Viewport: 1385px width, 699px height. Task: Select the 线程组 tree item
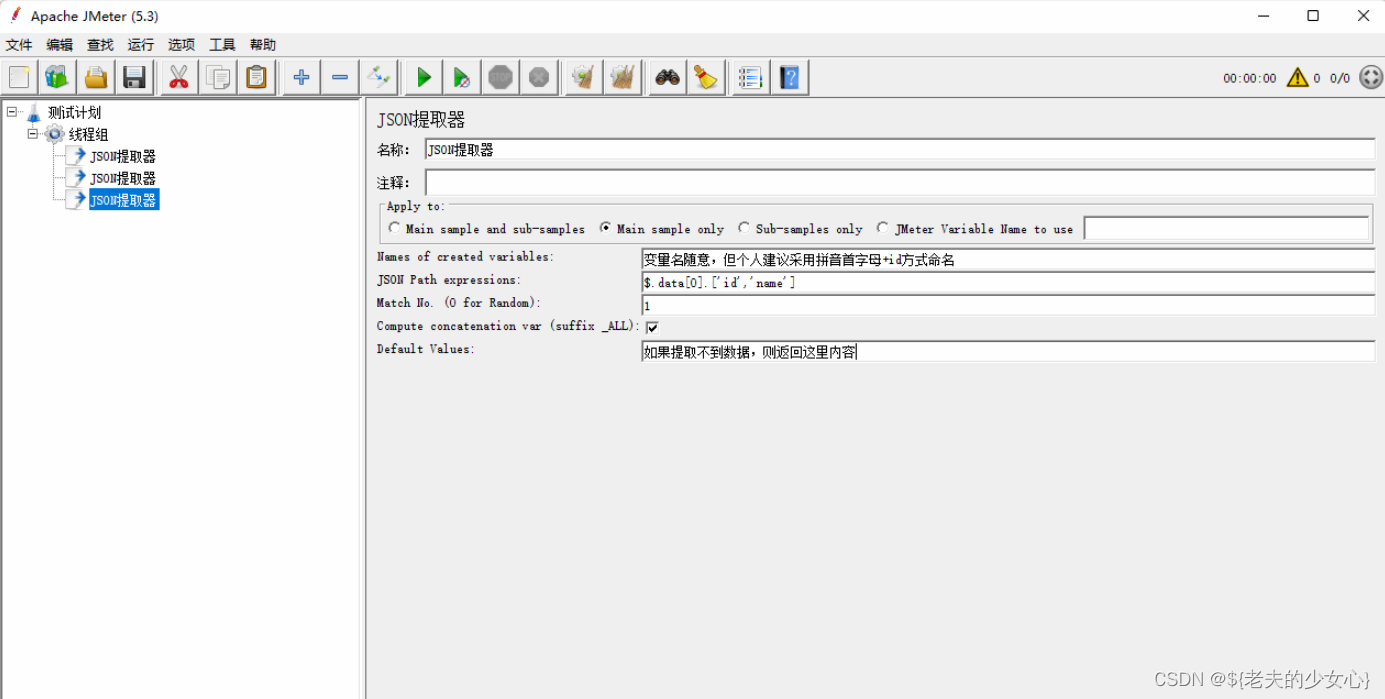coord(88,135)
